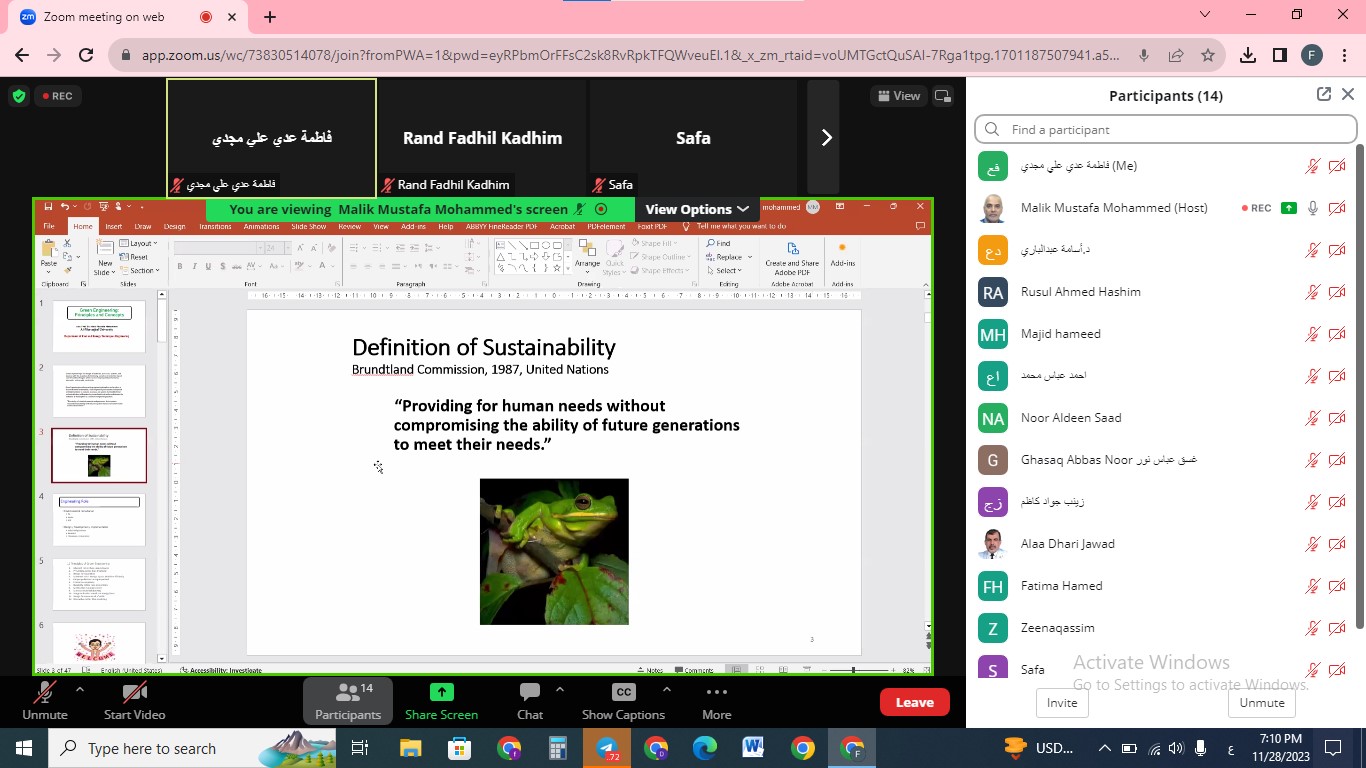This screenshot has height=768, width=1366.
Task: Expand audio settings arrow beside Unmute
Action: (80, 689)
